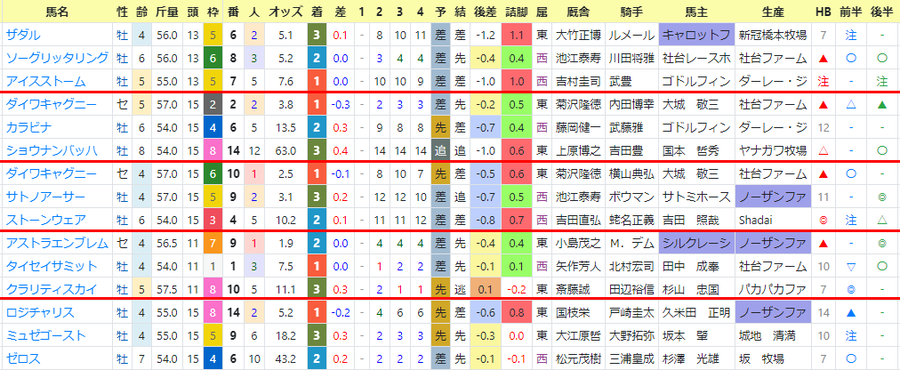The width and height of the screenshot is (900, 370).
Task: Select jockey cell 吉田豊
Action: tap(631, 151)
